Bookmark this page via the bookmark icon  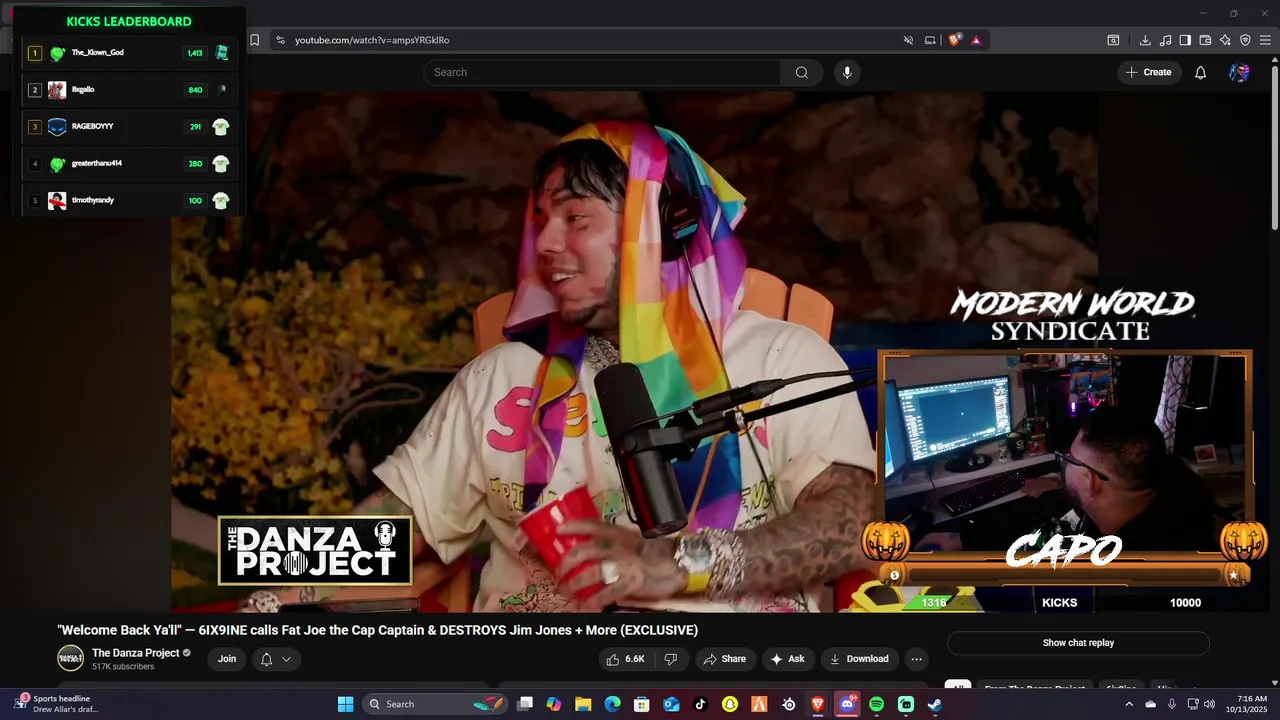254,40
